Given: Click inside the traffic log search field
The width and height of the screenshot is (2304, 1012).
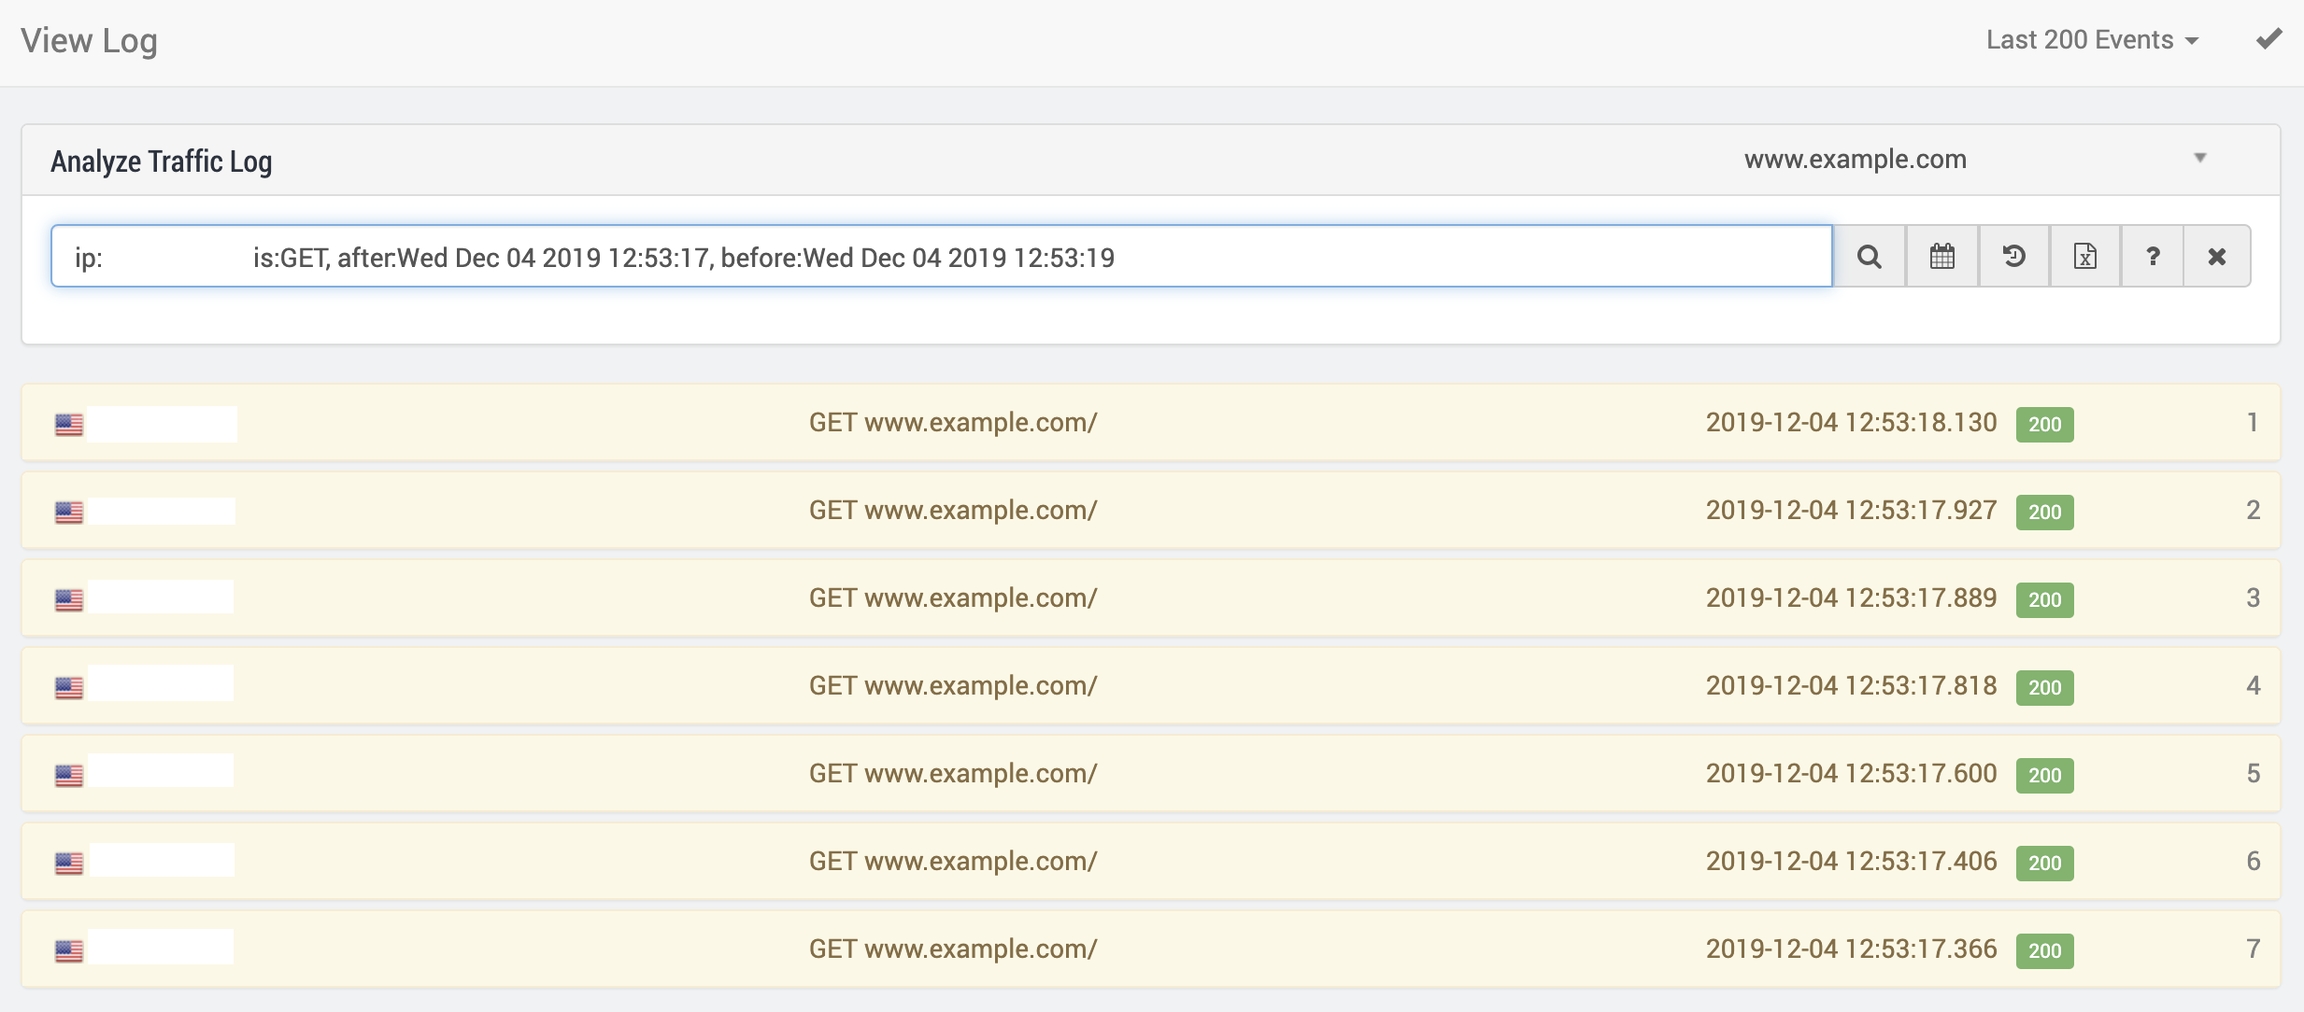Looking at the screenshot, I should click(x=940, y=257).
